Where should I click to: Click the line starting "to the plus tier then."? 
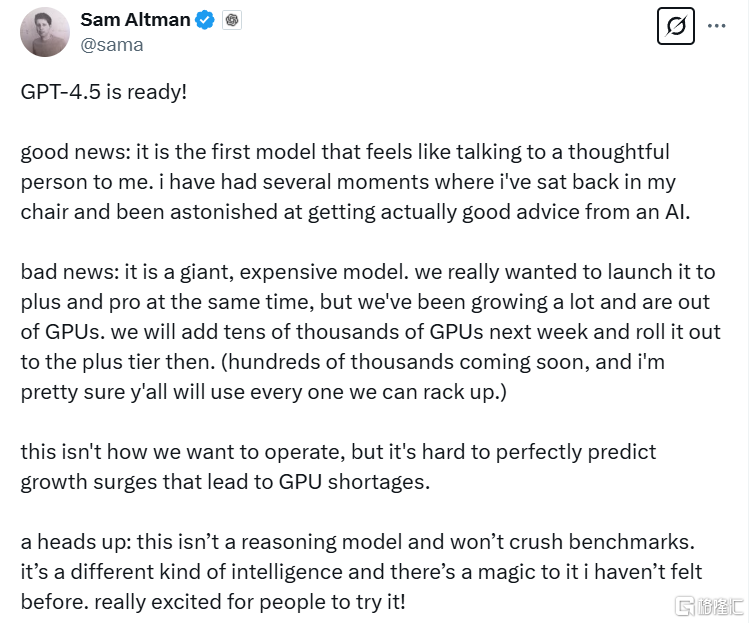342,362
